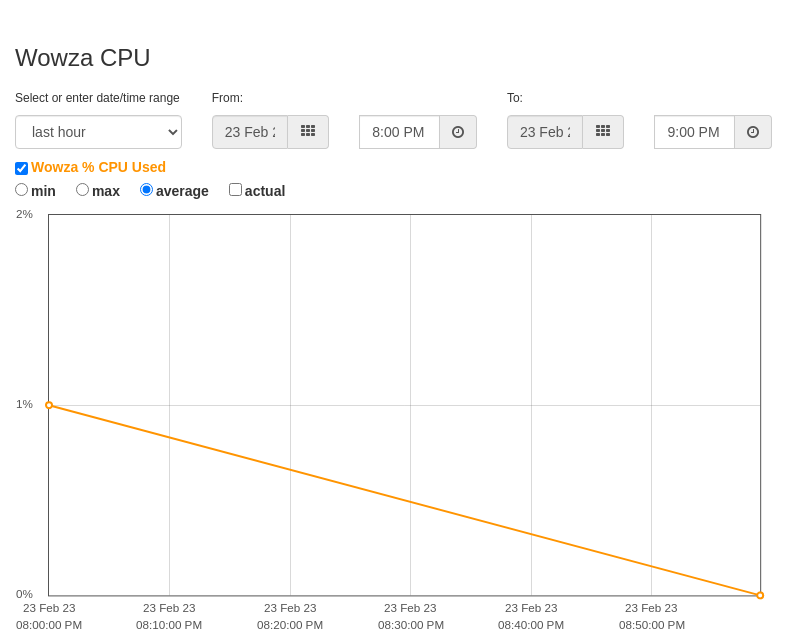This screenshot has width=787, height=634.
Task: Open the From time clock picker icon
Action: pos(458,132)
